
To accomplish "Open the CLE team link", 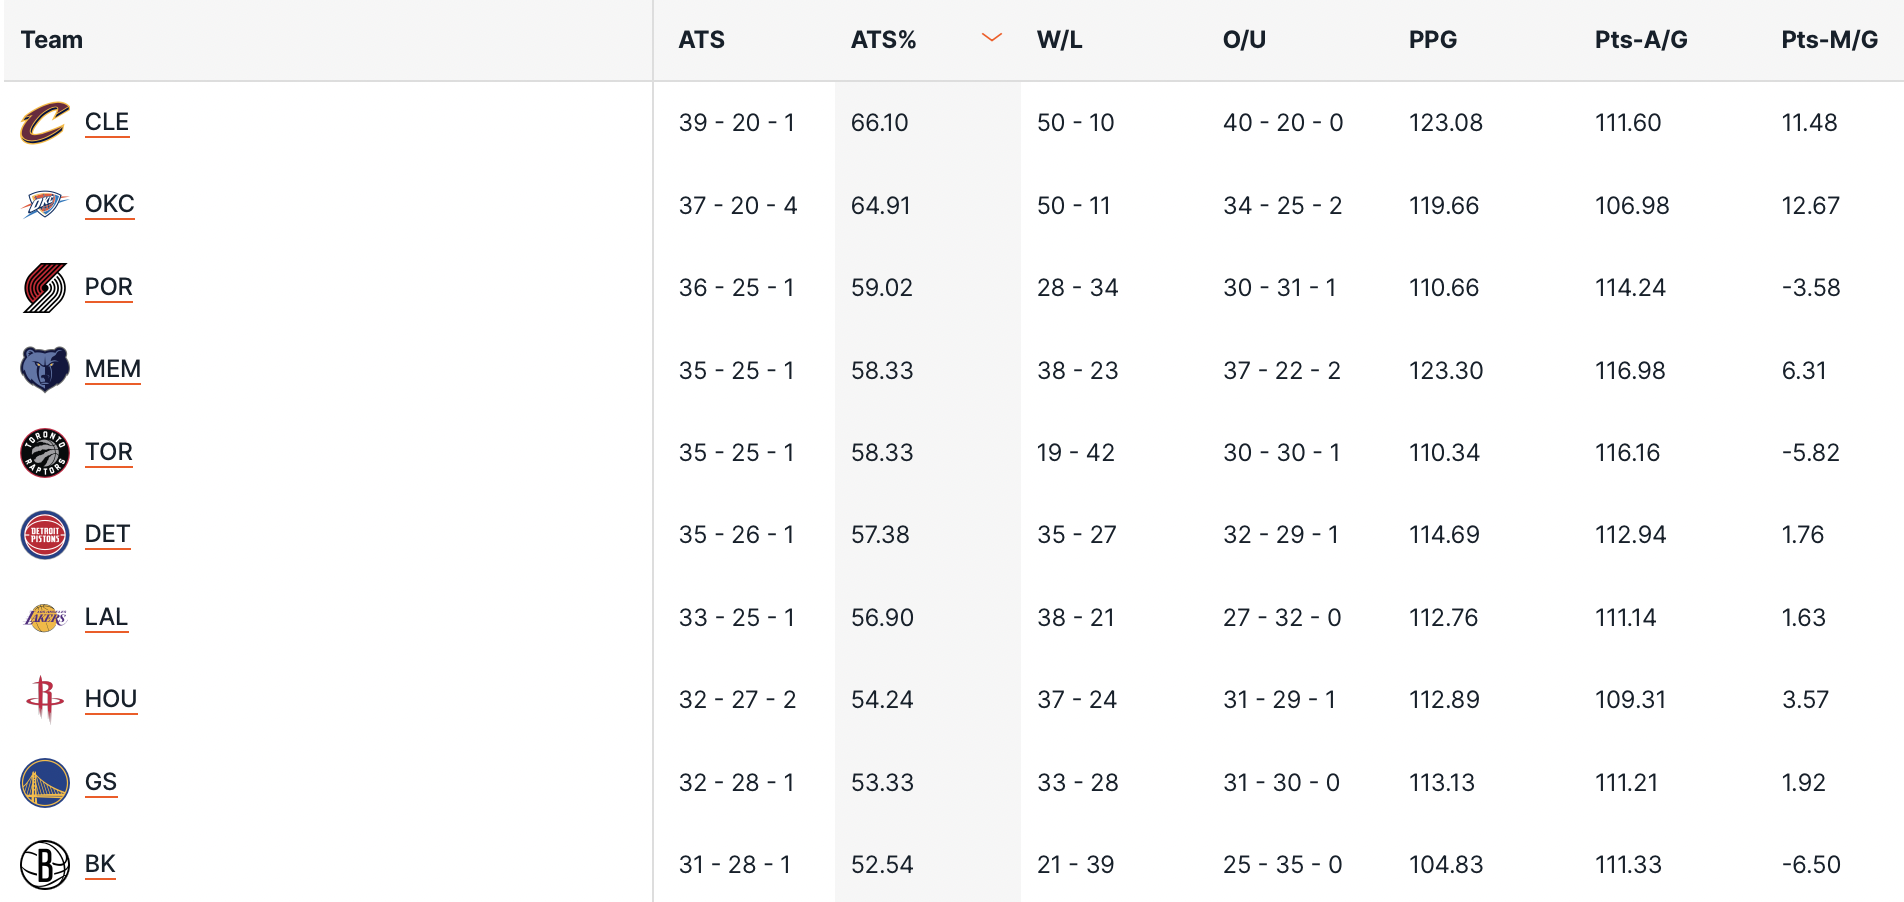I will tap(107, 122).
